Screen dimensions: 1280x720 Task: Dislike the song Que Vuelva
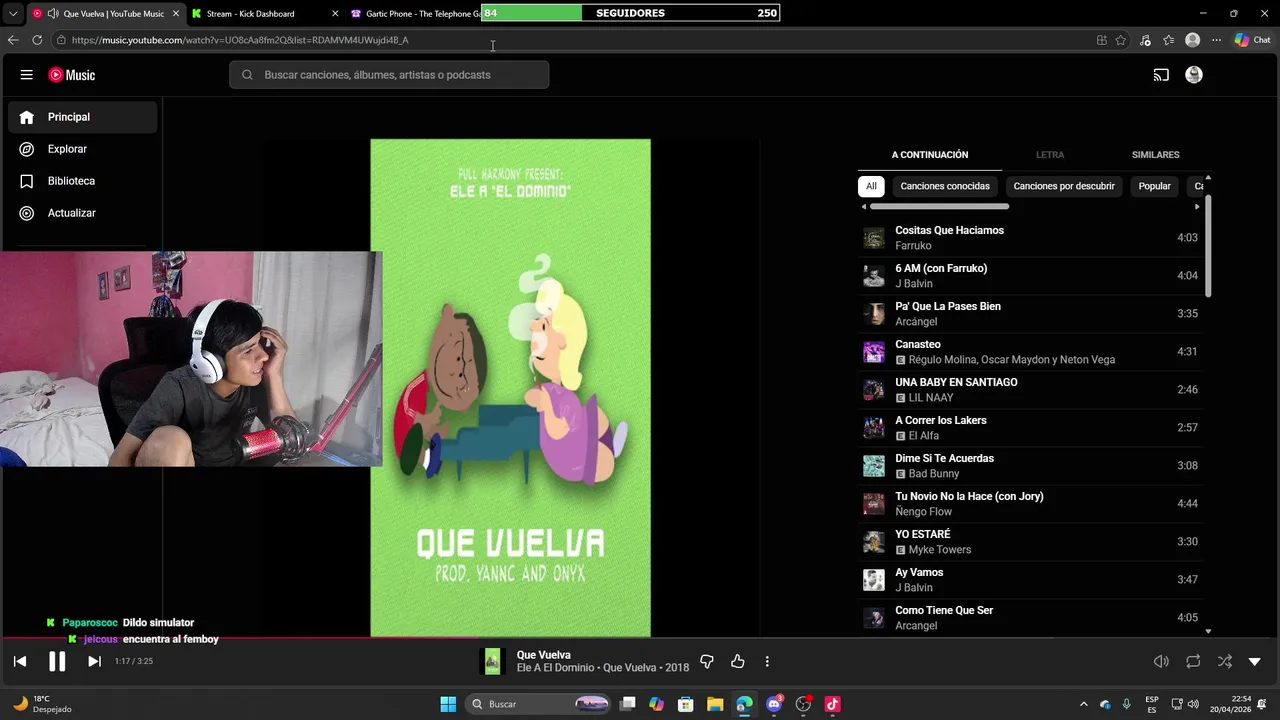point(707,662)
